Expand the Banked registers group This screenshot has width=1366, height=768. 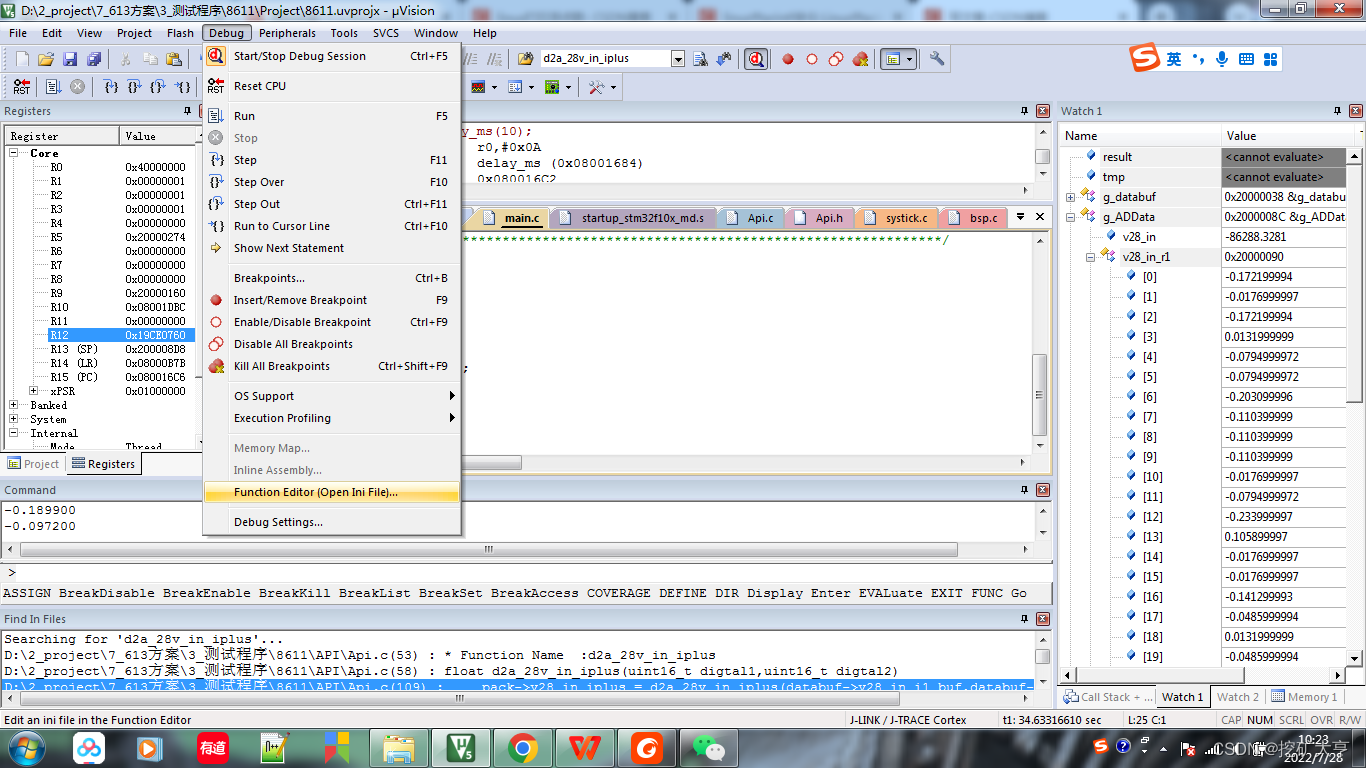pos(15,405)
